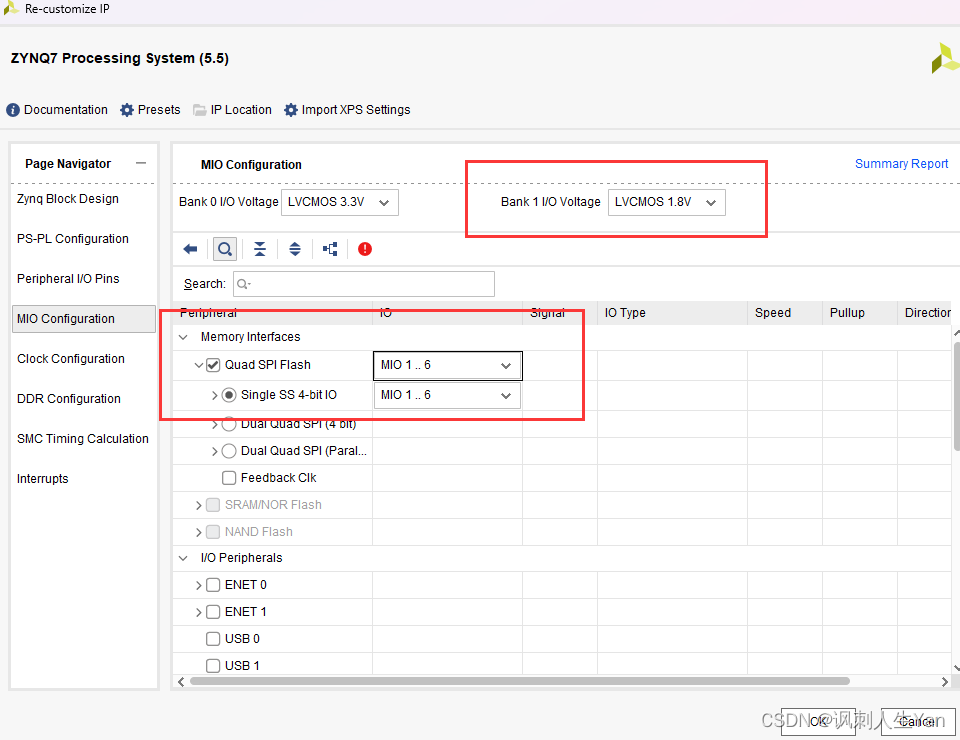
Task: Open IP Location folder
Action: click(200, 110)
